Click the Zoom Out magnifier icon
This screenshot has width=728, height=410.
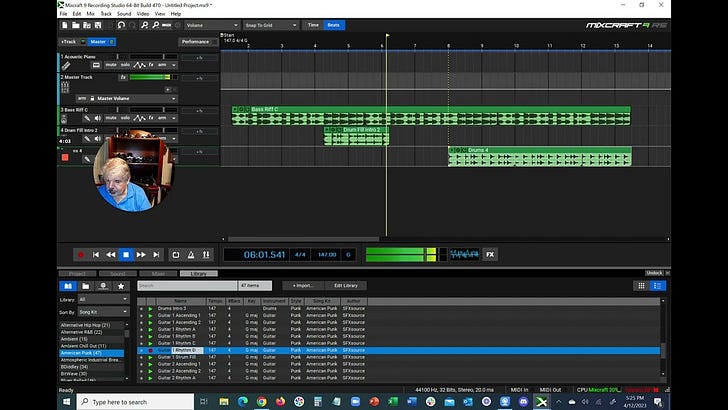156,25
